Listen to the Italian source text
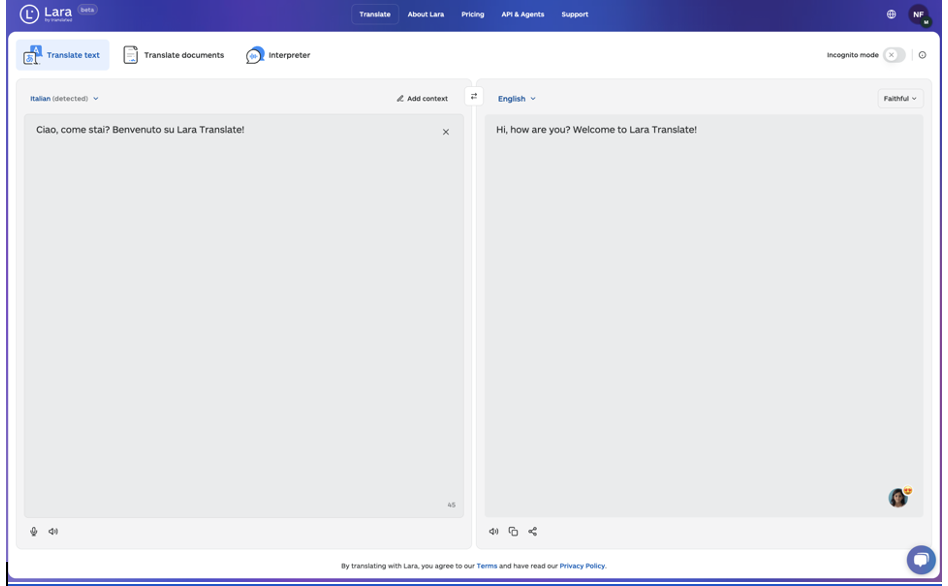 (x=53, y=532)
